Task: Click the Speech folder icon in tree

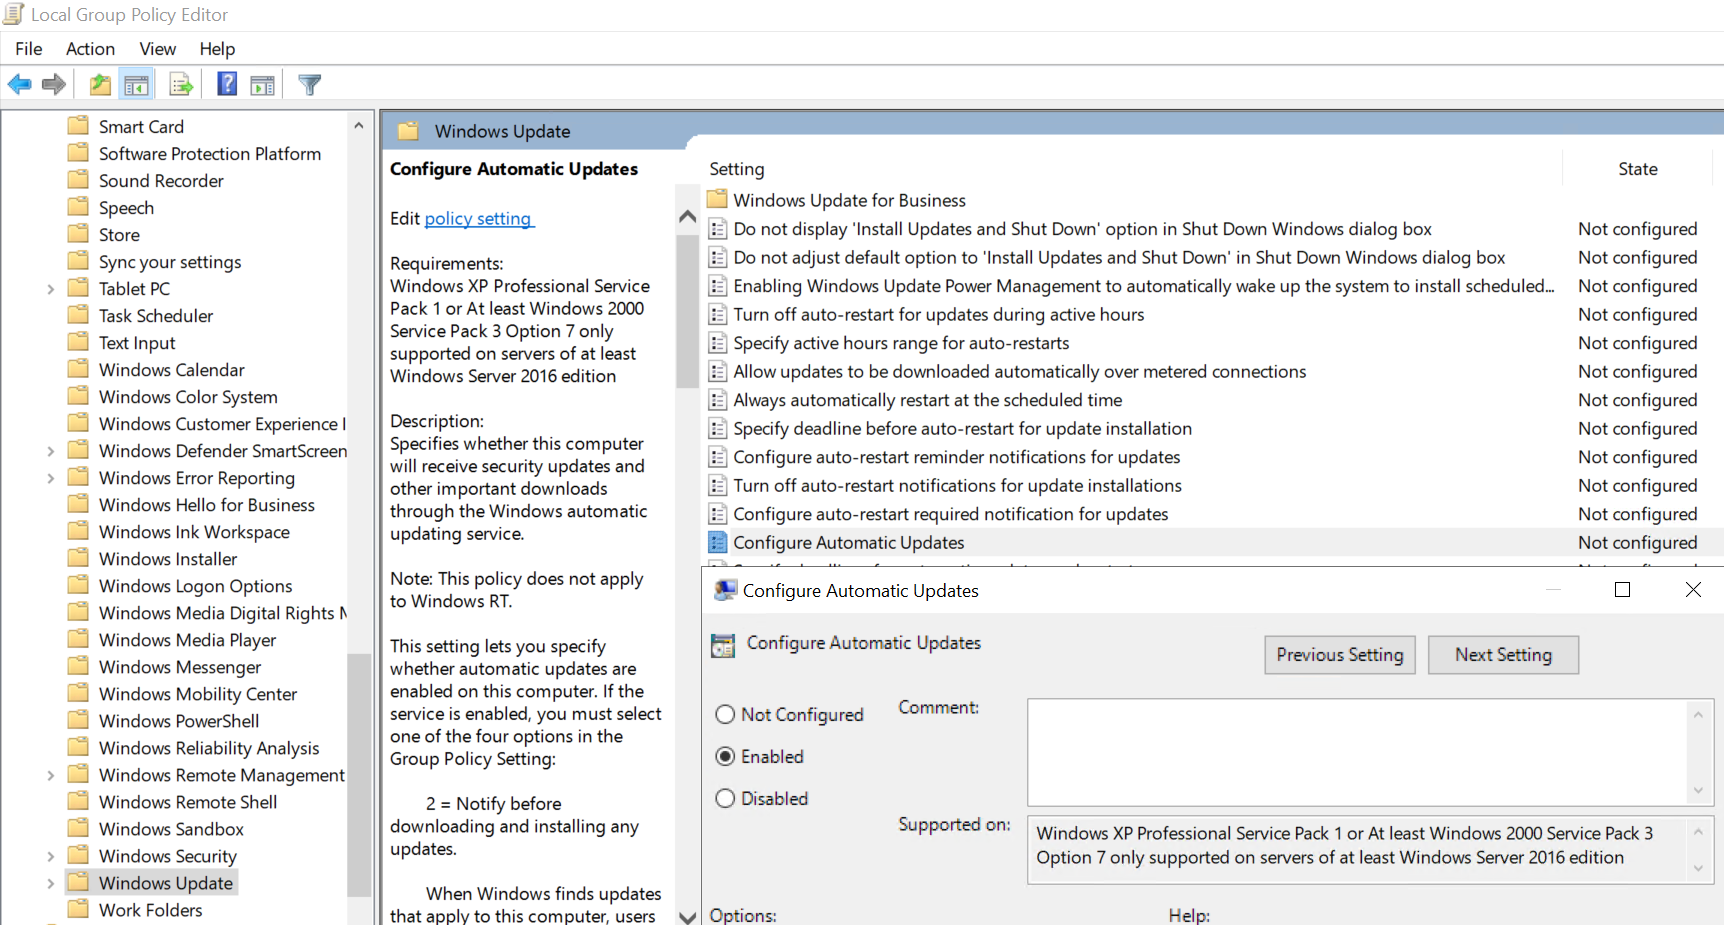Action: 78,207
